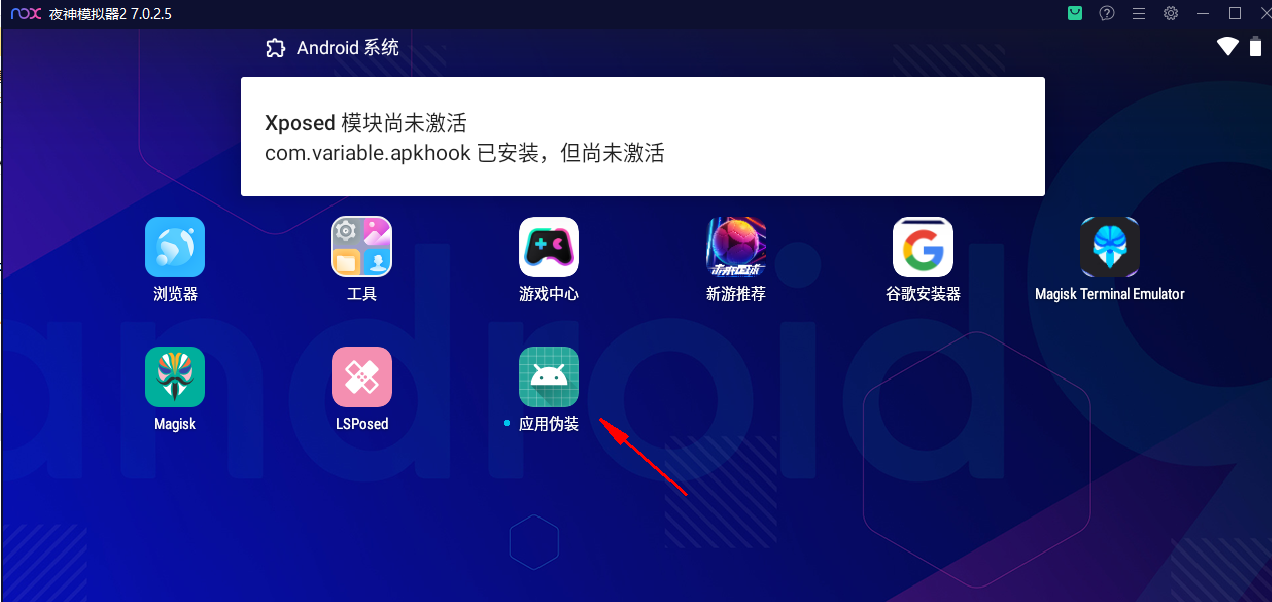Open the Nox hamburger menu
Viewport: 1272px width, 602px height.
tap(1139, 13)
